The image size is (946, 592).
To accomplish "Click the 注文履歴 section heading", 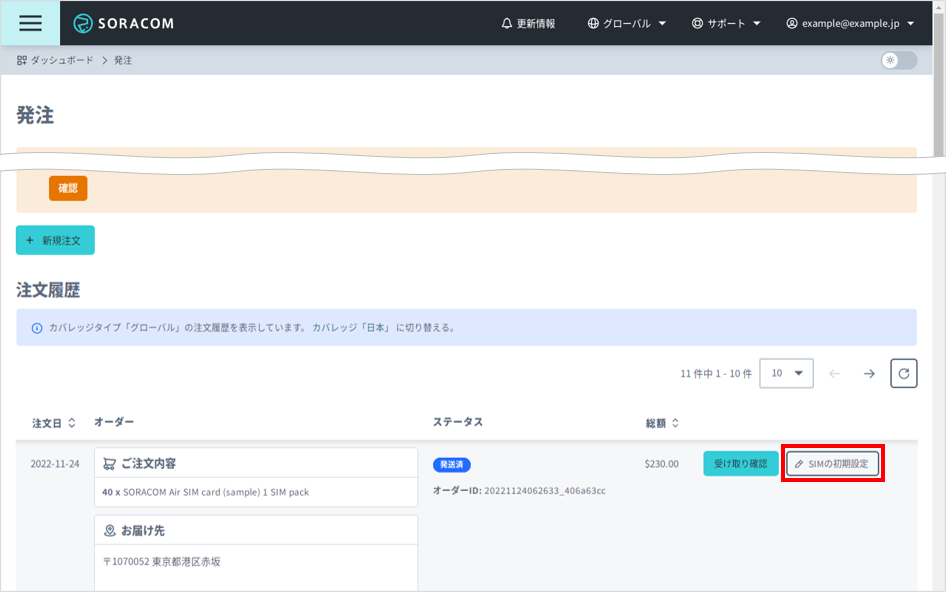I will point(48,290).
